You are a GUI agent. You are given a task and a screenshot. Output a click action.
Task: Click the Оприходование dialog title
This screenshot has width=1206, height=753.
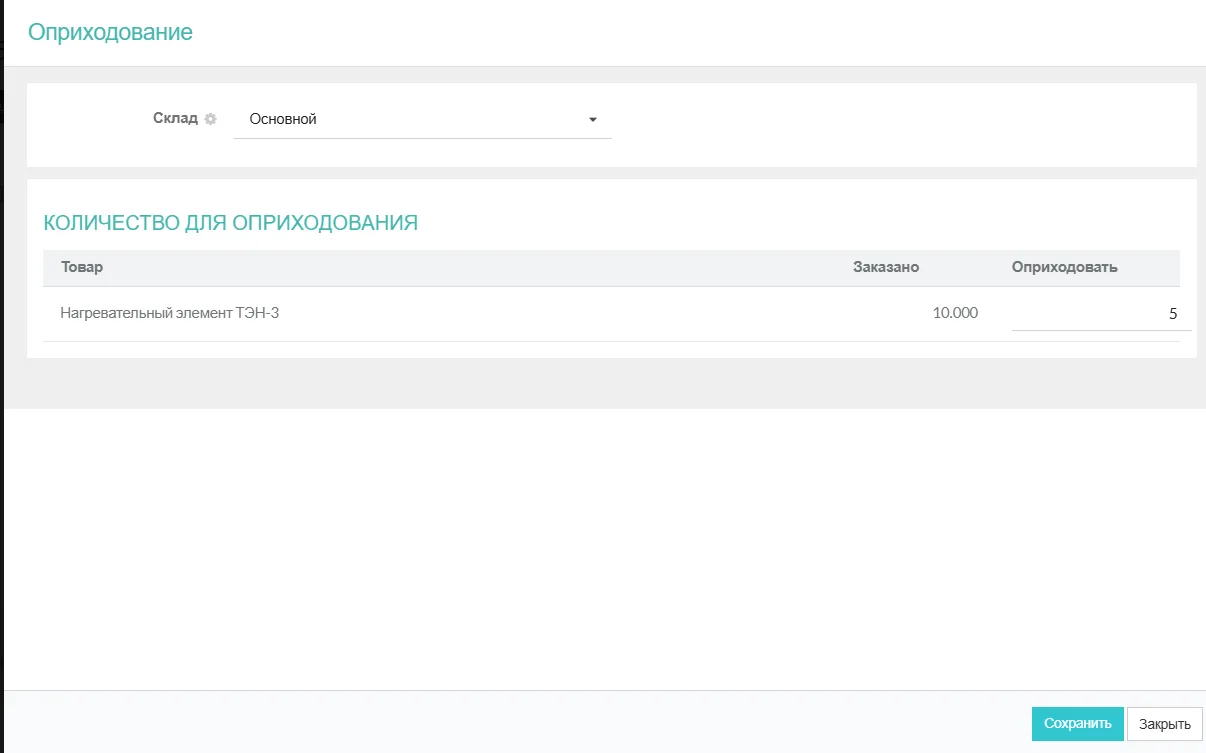point(110,32)
